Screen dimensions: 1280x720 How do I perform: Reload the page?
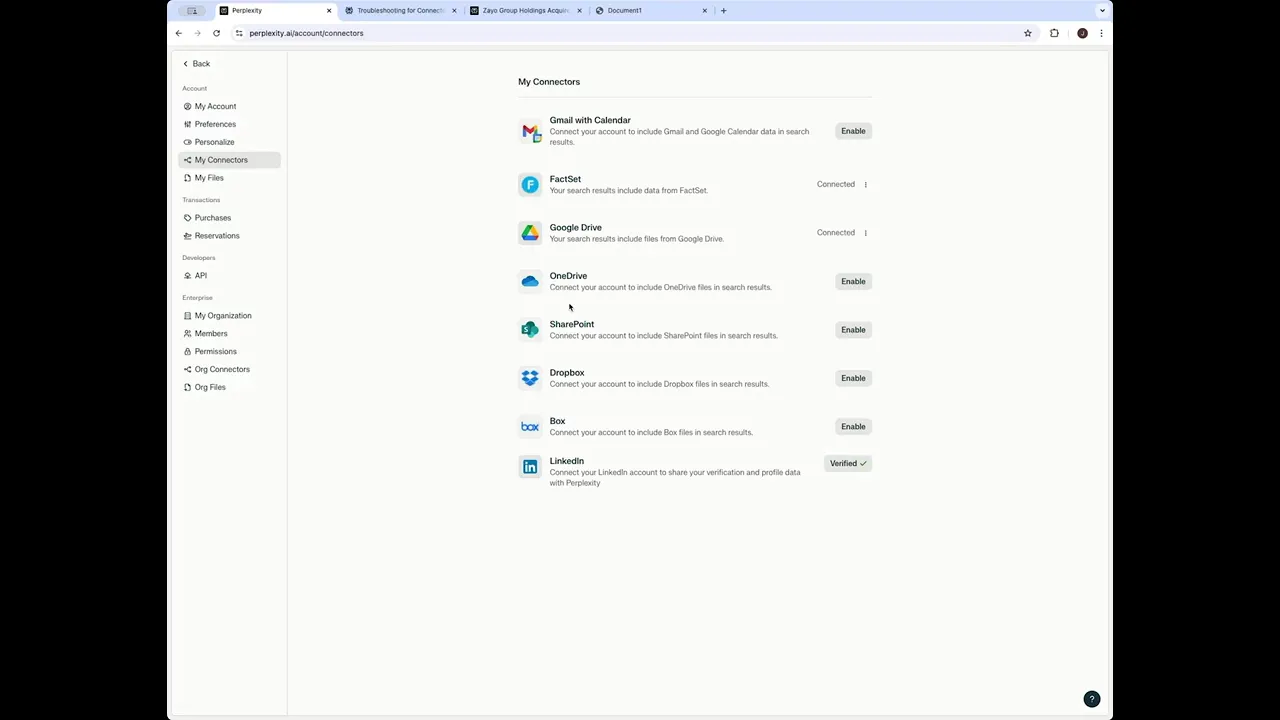[x=216, y=33]
